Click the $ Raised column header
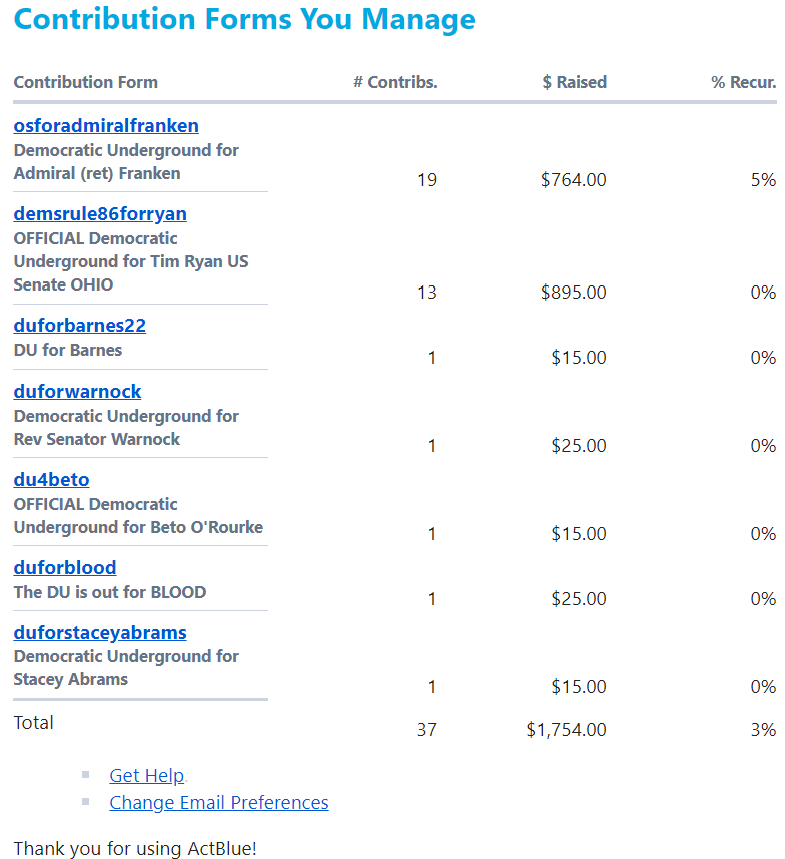 pyautogui.click(x=574, y=83)
